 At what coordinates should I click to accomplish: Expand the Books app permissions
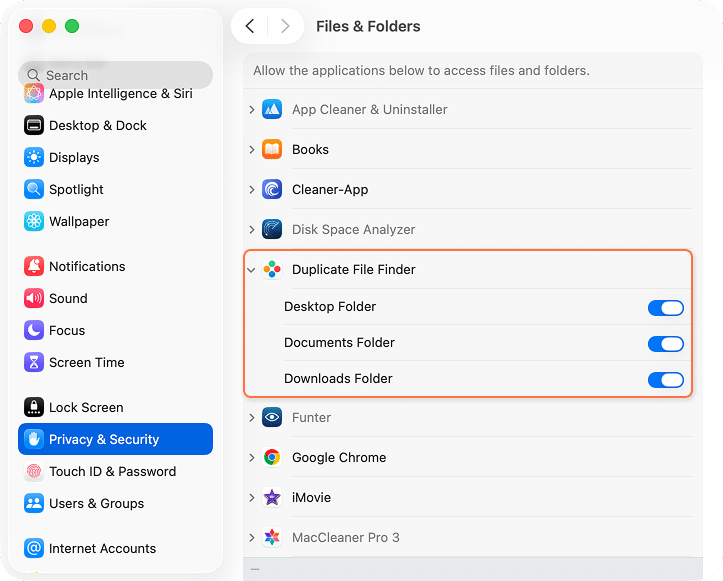click(x=252, y=150)
